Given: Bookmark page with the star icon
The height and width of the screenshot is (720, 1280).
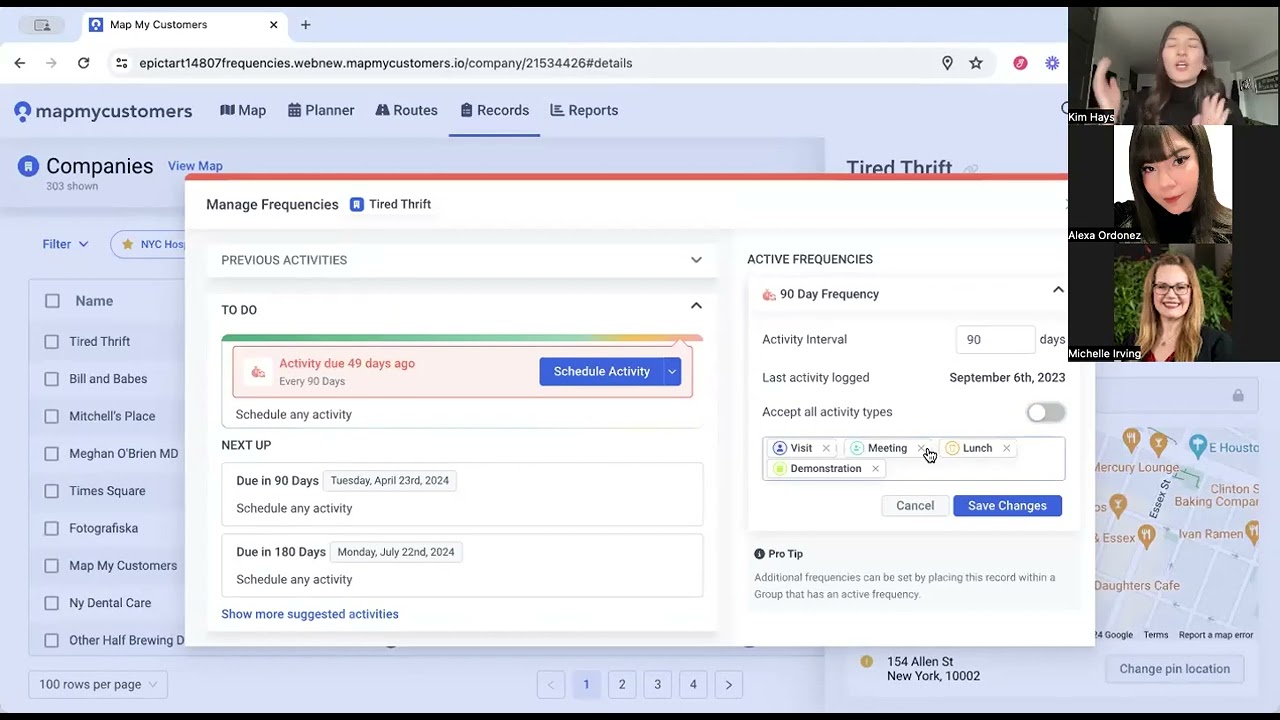Looking at the screenshot, I should point(976,63).
